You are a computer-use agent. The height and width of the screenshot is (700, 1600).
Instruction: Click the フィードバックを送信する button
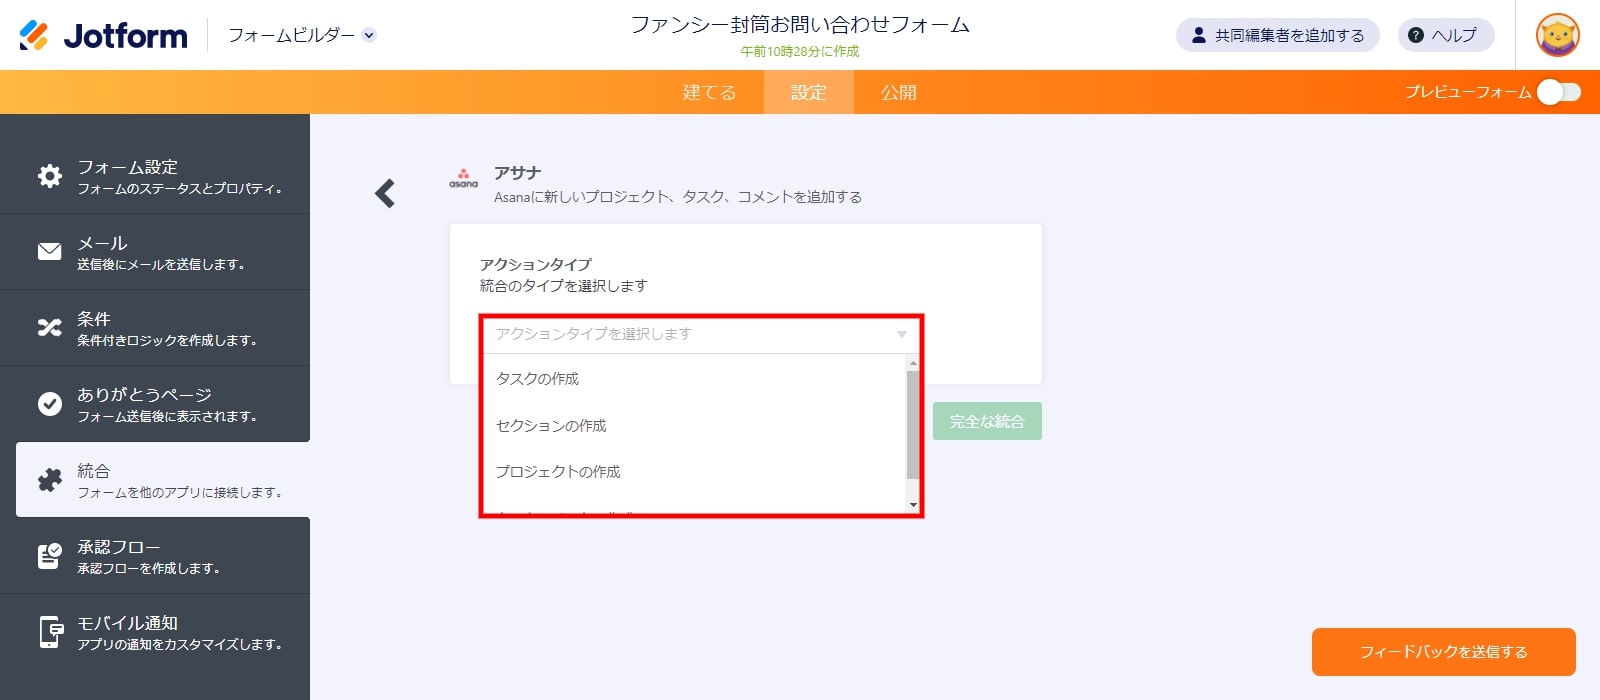tap(1443, 652)
